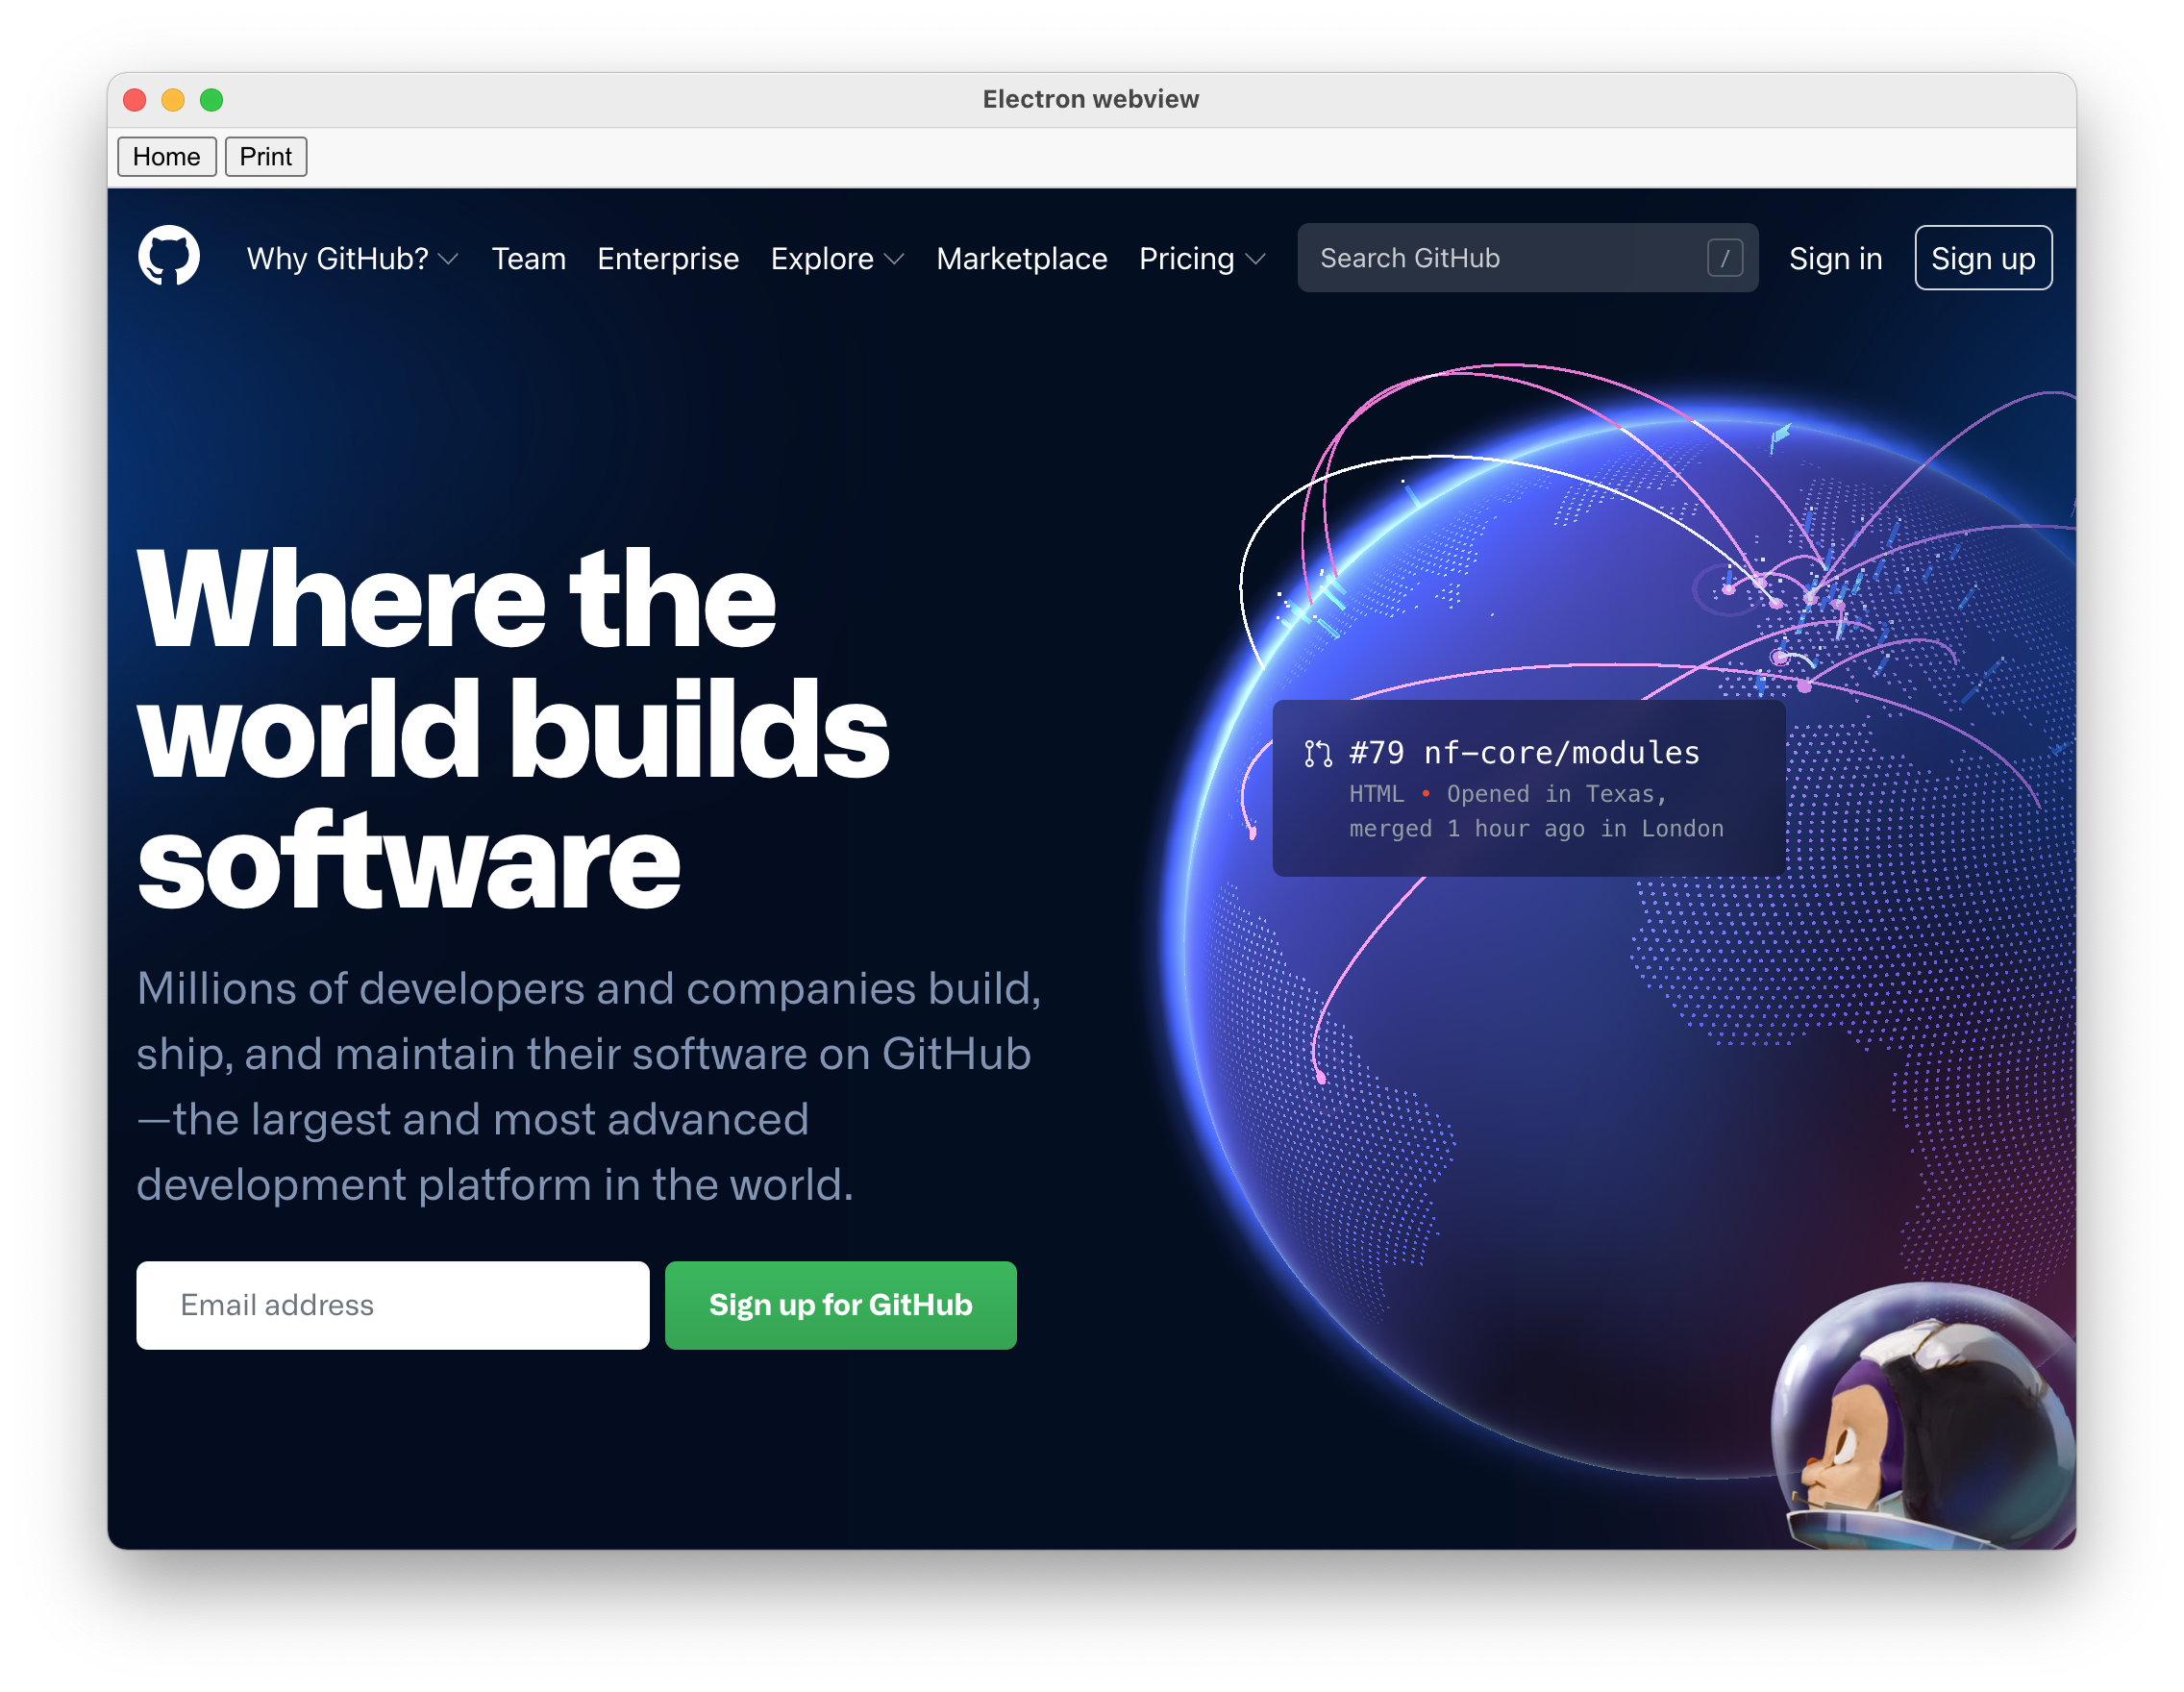Open the Marketplace navigation item
The image size is (2184, 1692).
(1021, 259)
